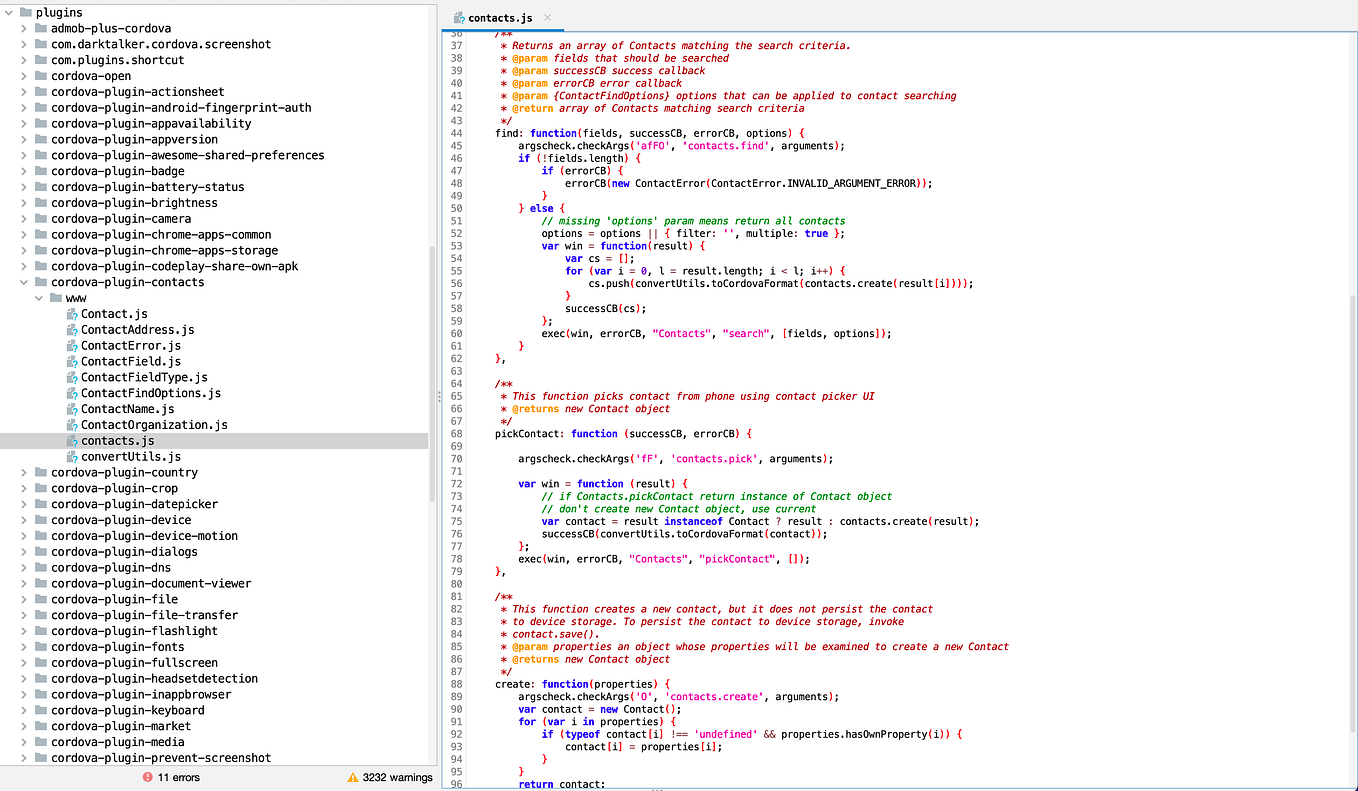
Task: Open the 11 errors link
Action: [177, 777]
